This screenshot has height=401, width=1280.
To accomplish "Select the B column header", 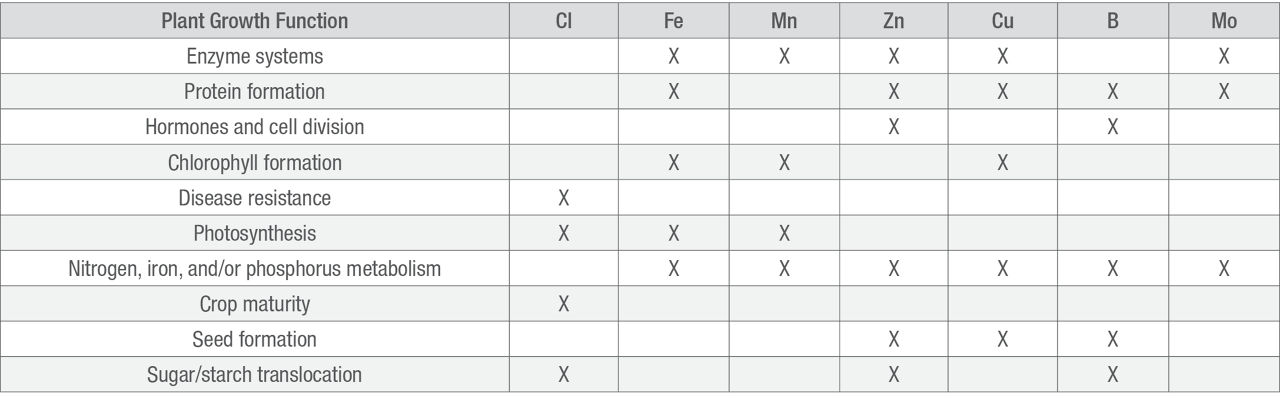I will 1113,21.
